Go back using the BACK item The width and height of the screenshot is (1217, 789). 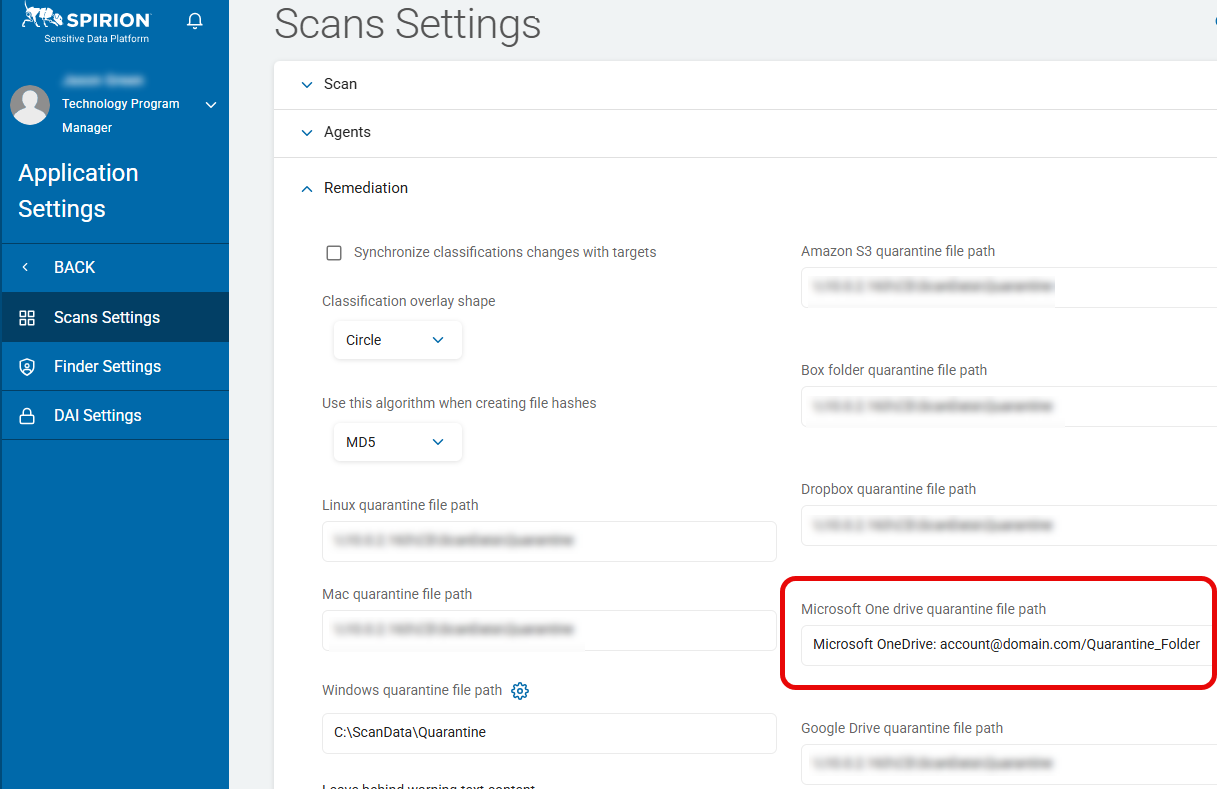[x=115, y=267]
